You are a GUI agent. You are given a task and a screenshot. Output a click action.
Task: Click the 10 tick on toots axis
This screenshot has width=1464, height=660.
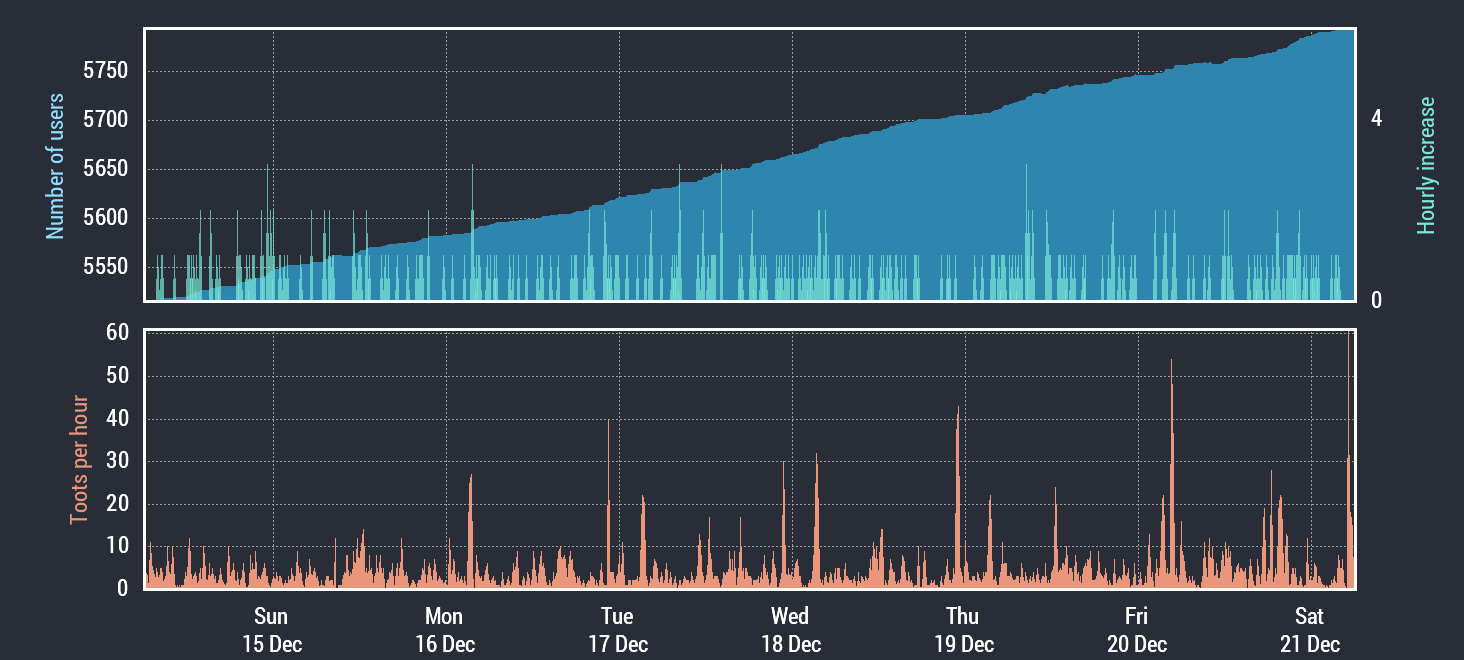[117, 546]
